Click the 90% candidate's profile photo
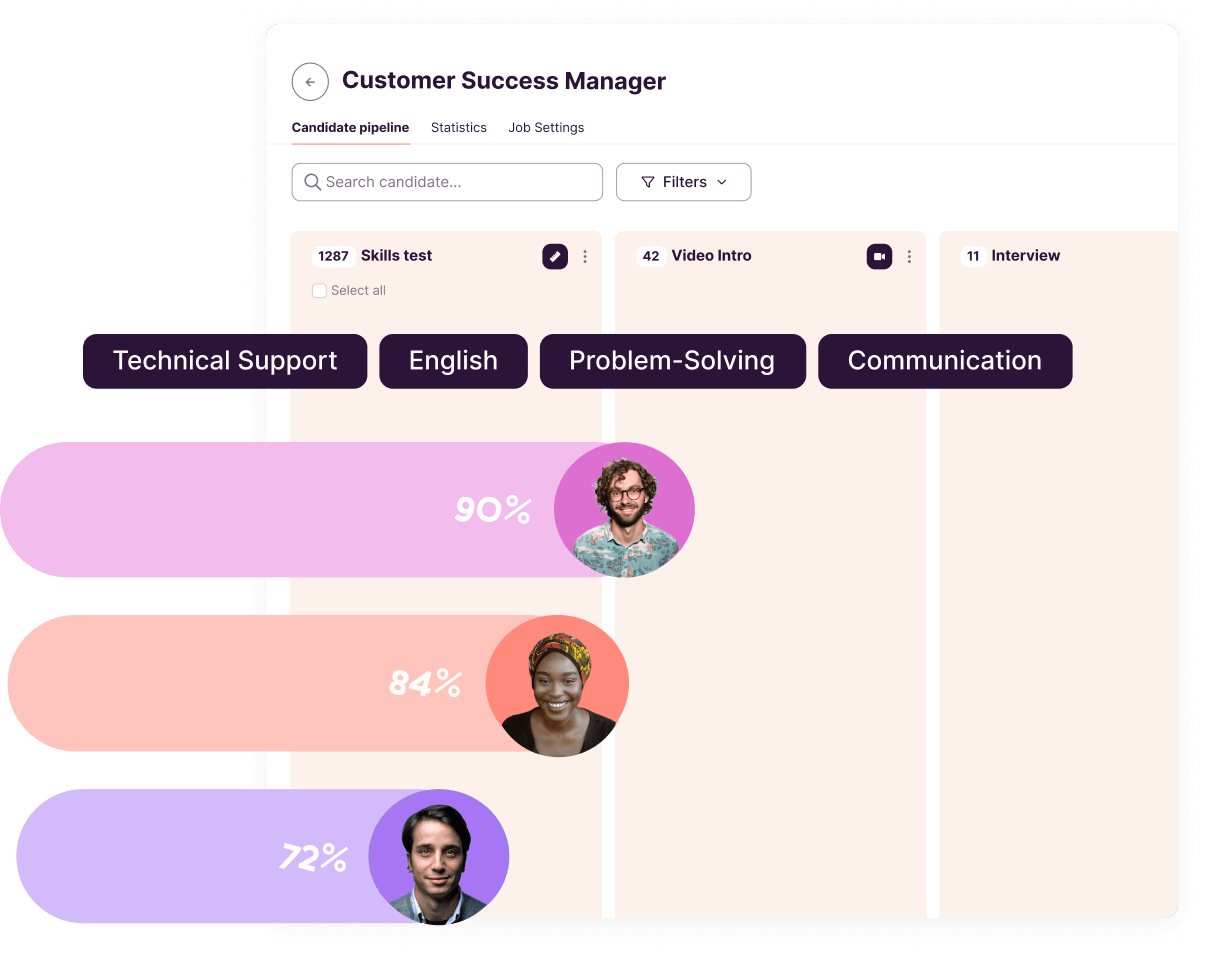 point(625,510)
